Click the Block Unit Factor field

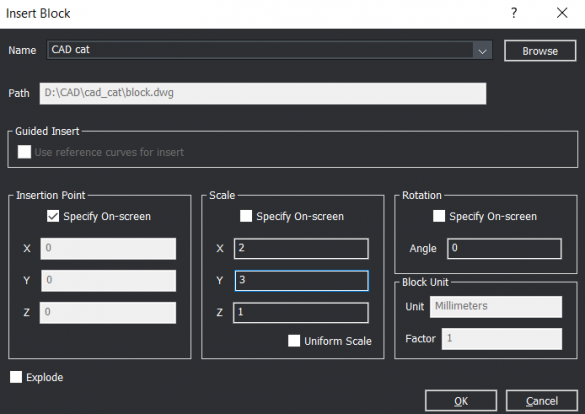(502, 339)
